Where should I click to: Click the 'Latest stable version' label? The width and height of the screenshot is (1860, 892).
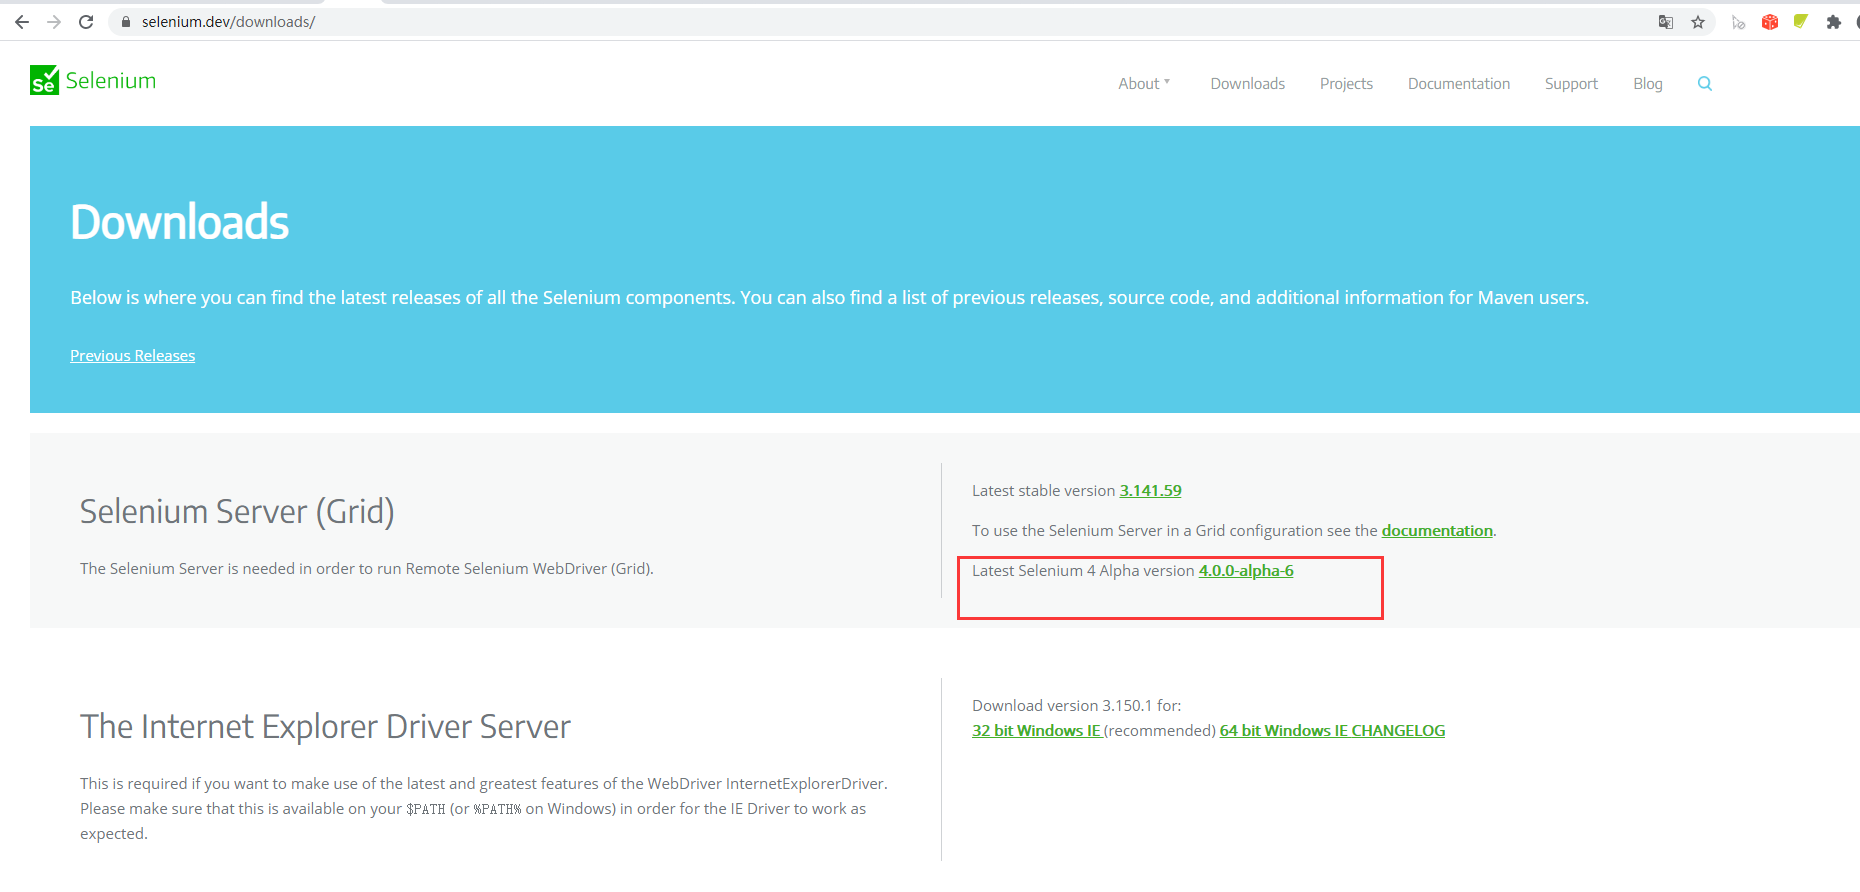coord(1043,491)
